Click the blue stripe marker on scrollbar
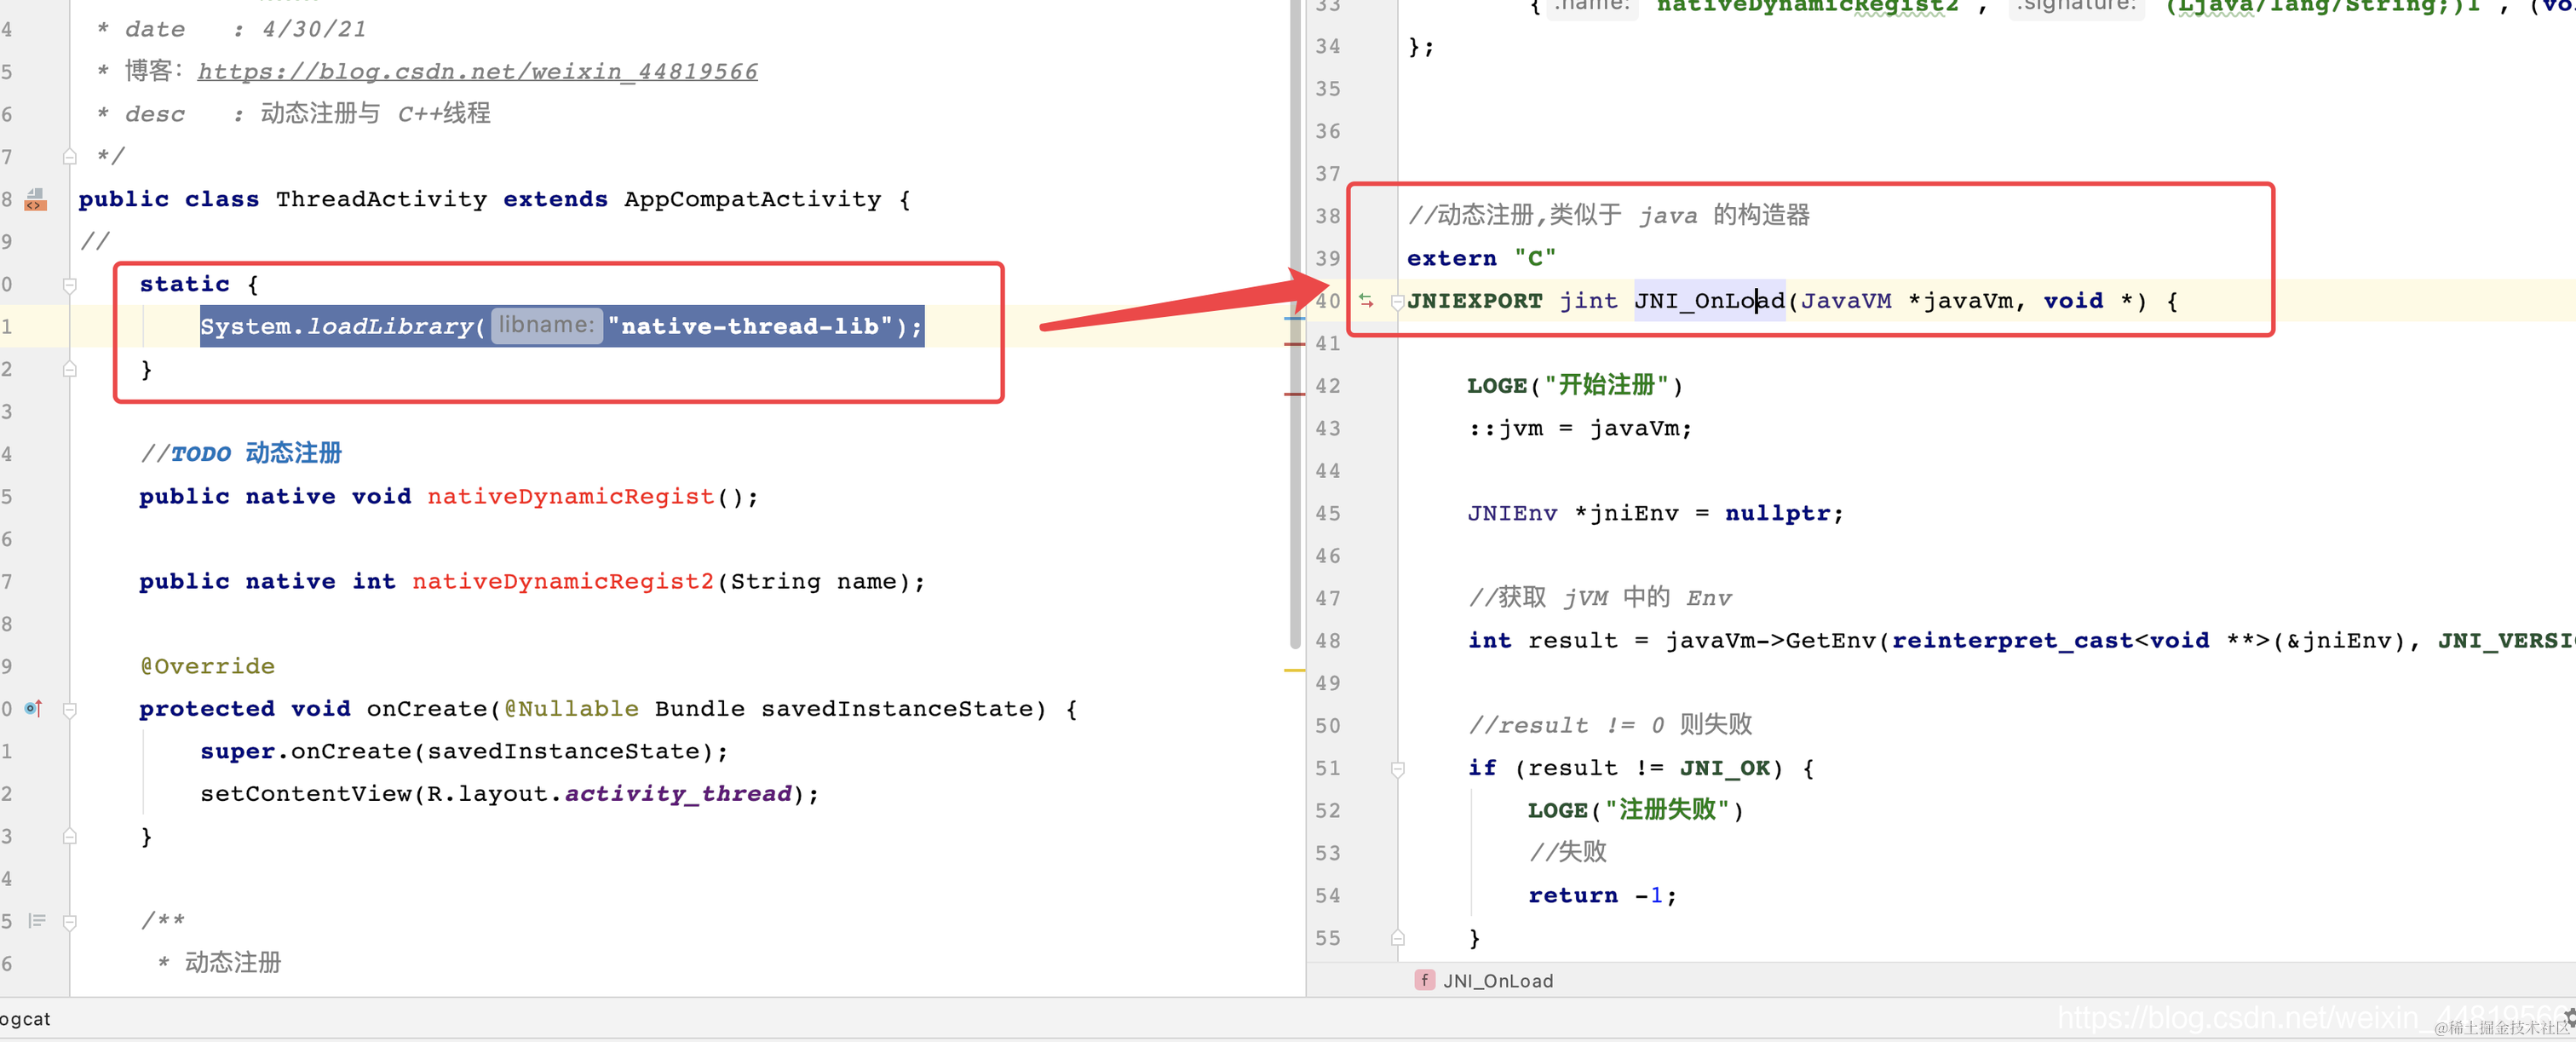Screen dimensions: 2576x1042 (x=1294, y=318)
